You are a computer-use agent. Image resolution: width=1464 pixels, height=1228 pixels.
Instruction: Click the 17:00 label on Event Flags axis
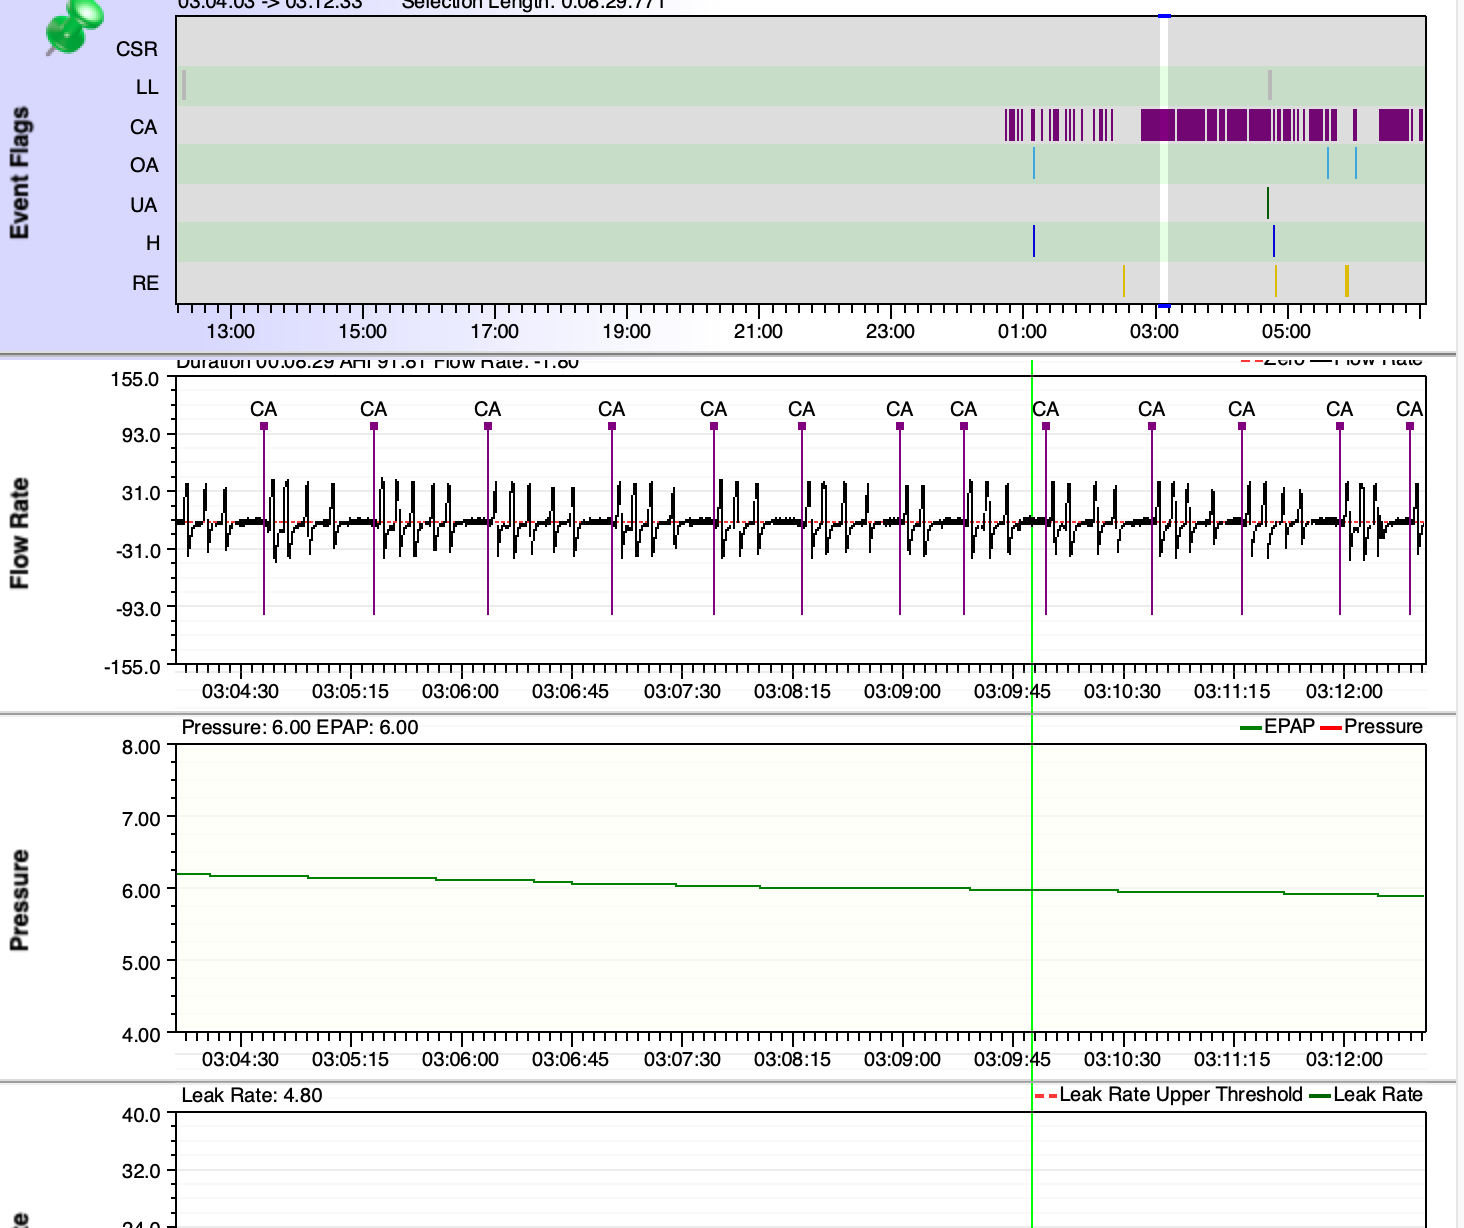tap(494, 331)
